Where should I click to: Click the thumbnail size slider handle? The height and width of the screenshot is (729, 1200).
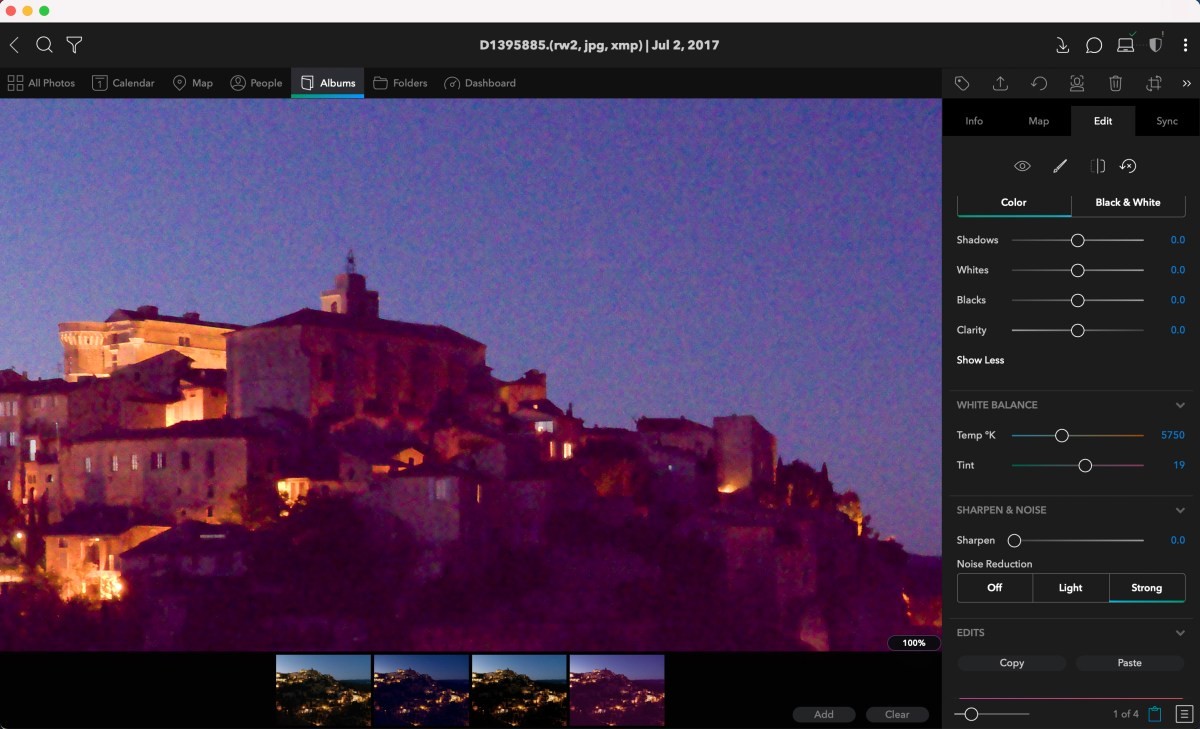tap(971, 714)
